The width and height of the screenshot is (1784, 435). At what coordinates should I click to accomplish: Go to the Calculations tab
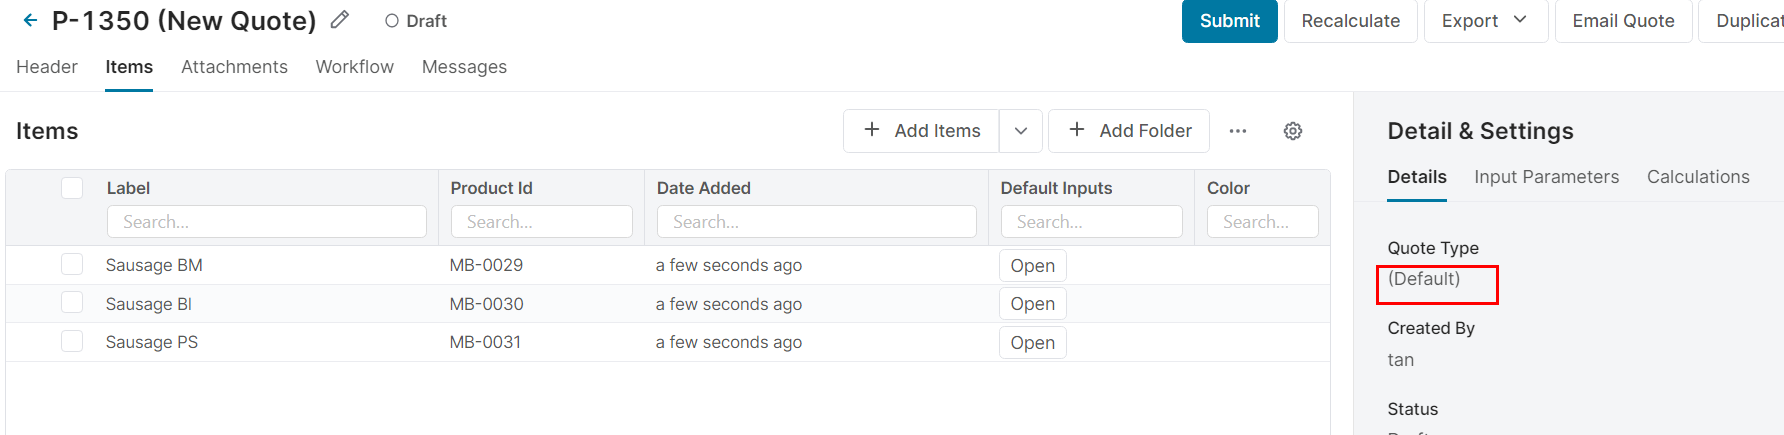coord(1698,177)
